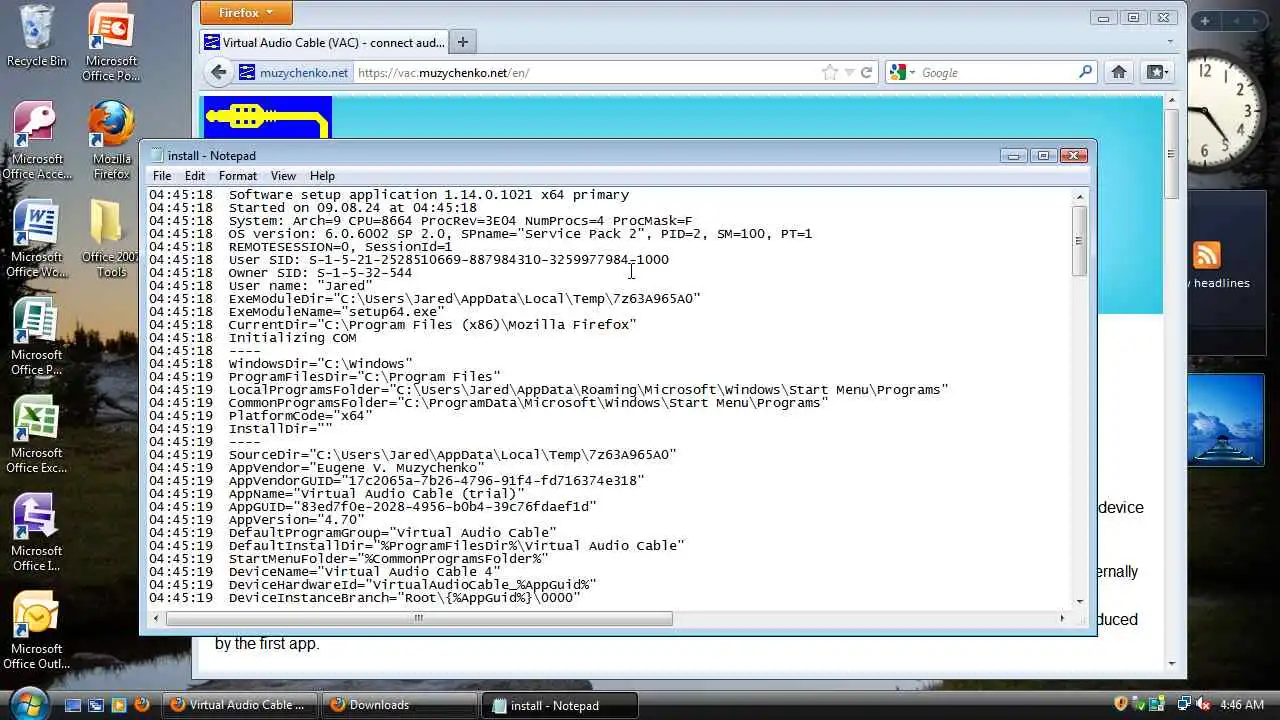Click Switch between windows quick launch icon
The width and height of the screenshot is (1280, 720).
point(96,705)
